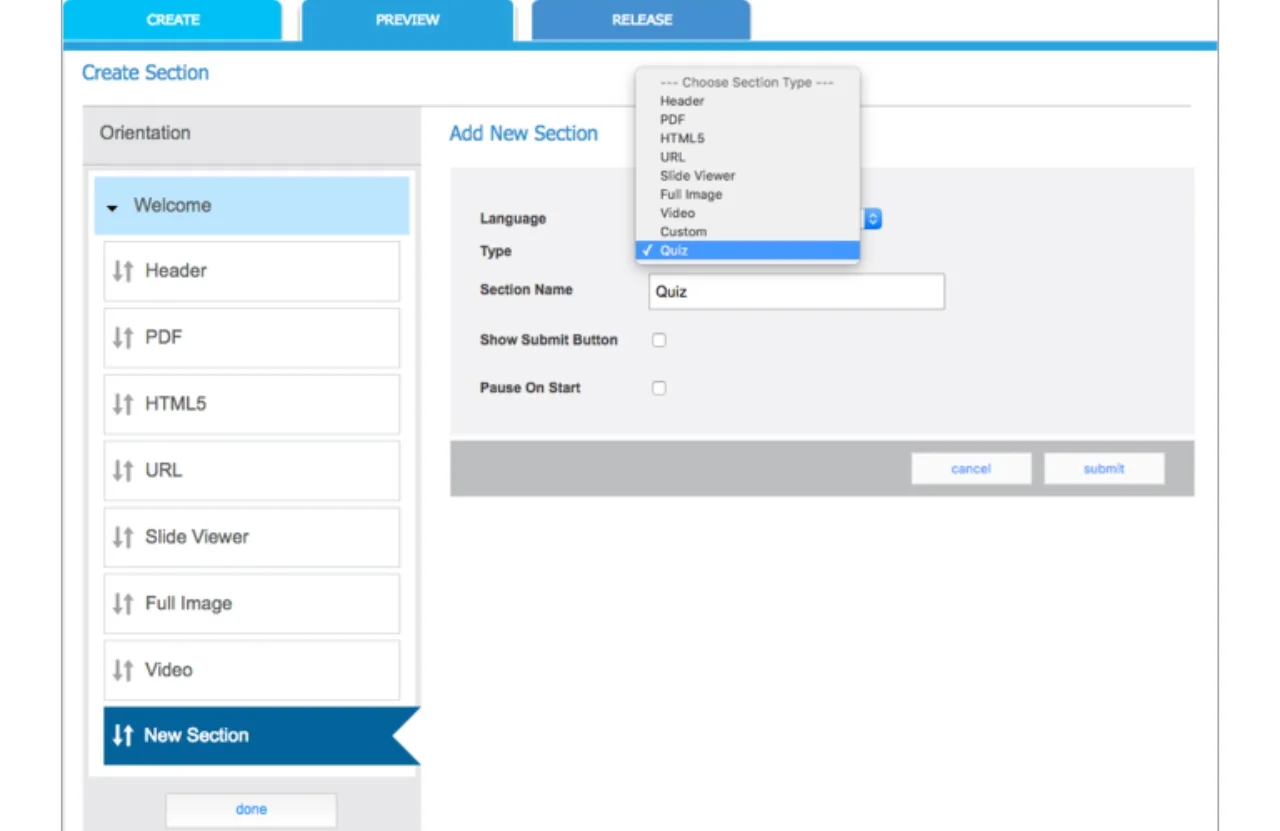Select the Full Image section in the sidebar
The height and width of the screenshot is (831, 1280).
pyautogui.click(x=252, y=603)
